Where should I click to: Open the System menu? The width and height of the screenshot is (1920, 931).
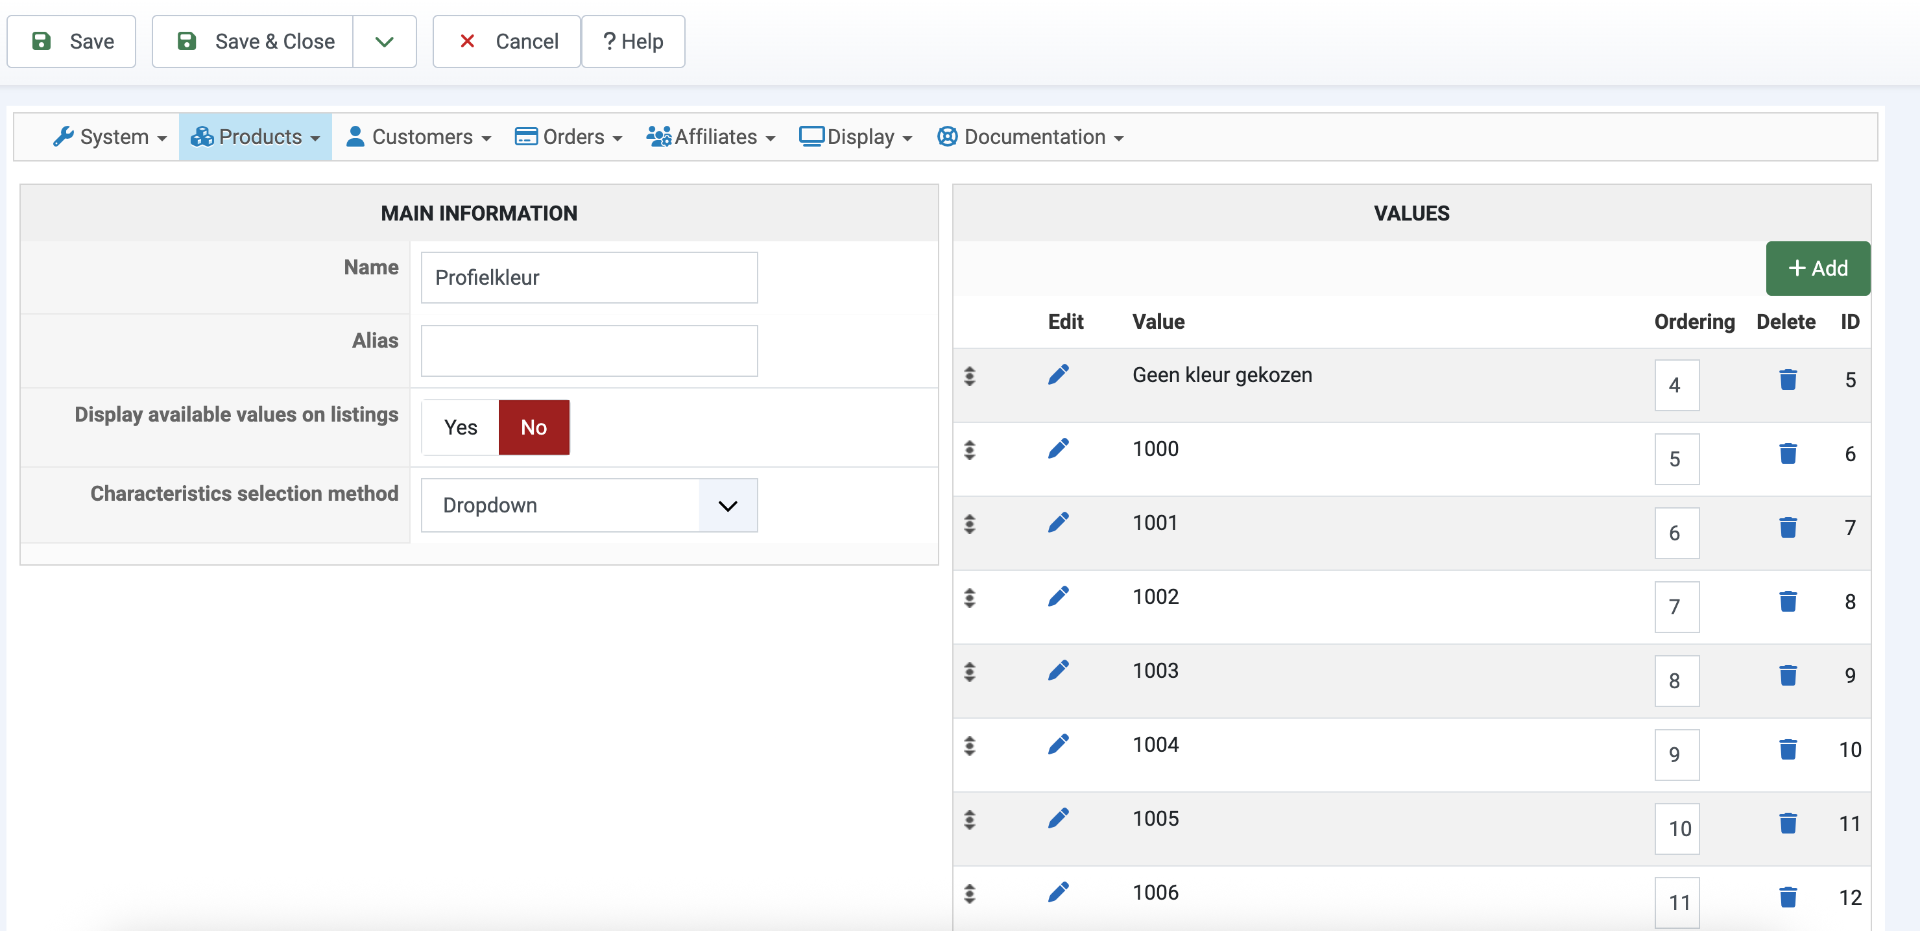tap(110, 137)
